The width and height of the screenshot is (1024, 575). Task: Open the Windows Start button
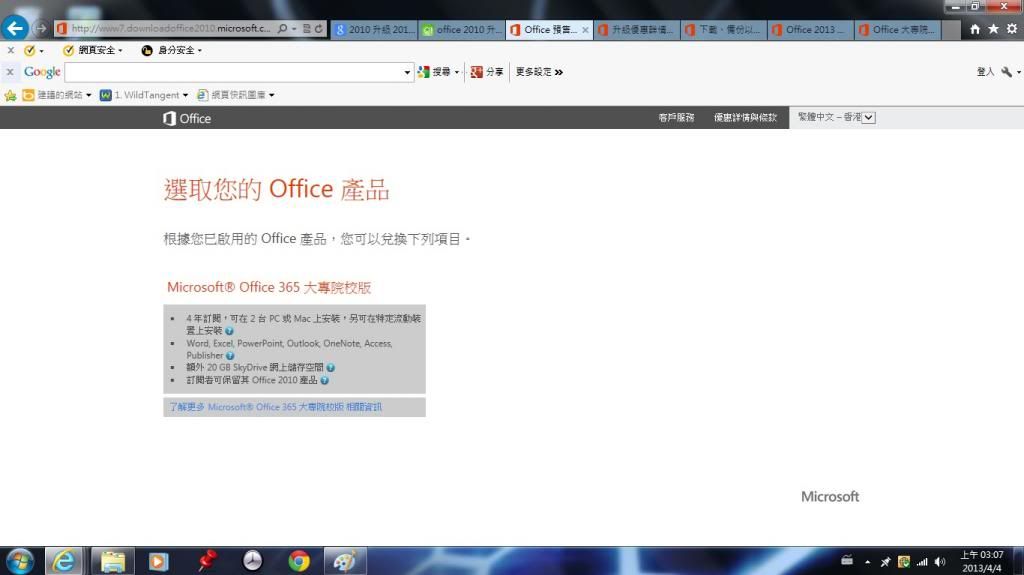click(20, 561)
